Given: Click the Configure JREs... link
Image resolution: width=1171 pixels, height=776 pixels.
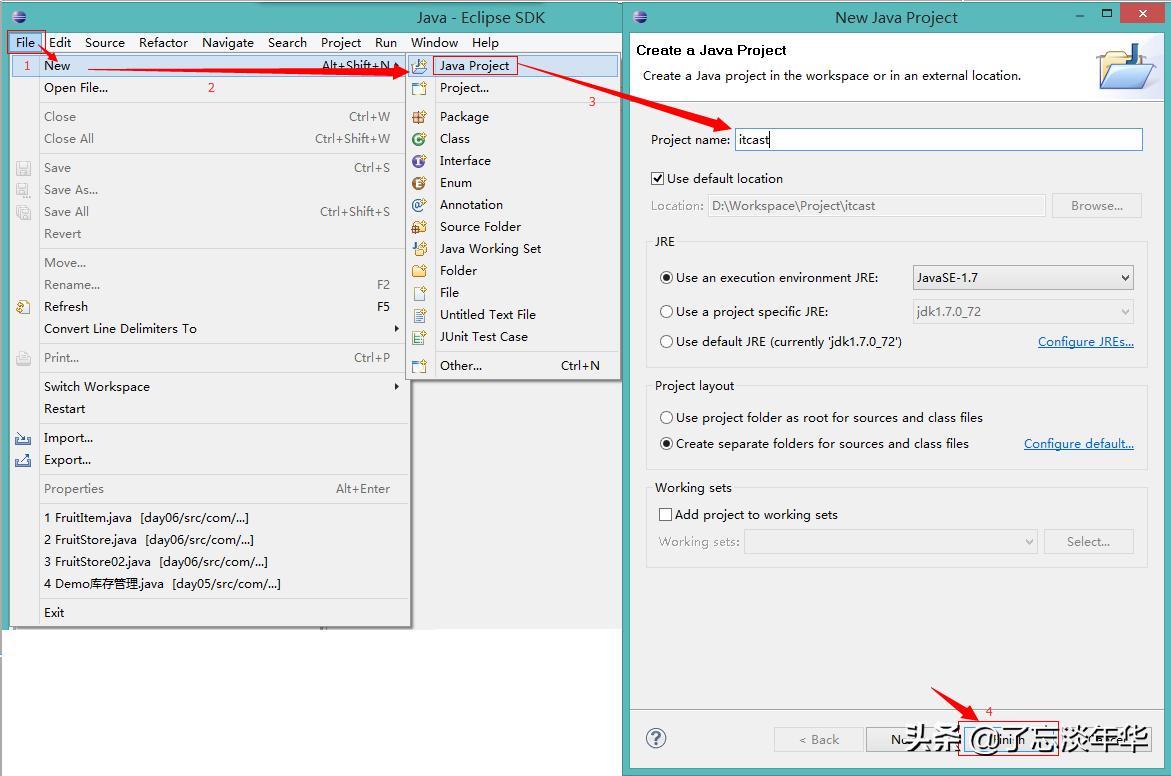Looking at the screenshot, I should tap(1086, 341).
